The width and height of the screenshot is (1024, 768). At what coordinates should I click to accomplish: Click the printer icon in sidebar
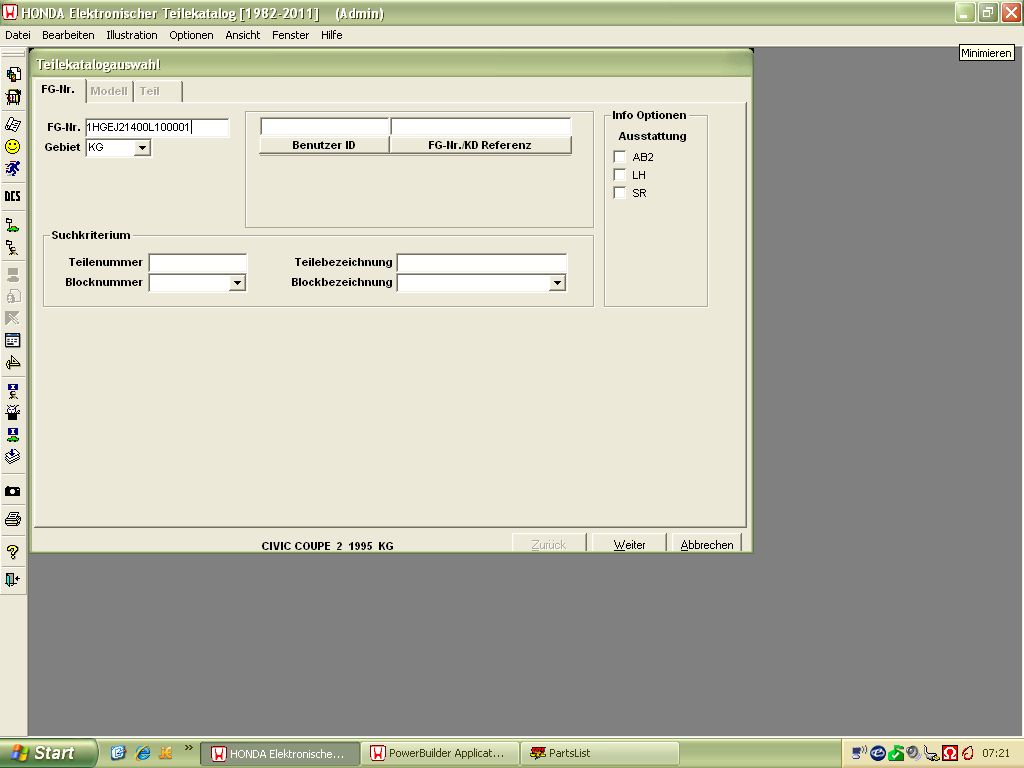point(13,519)
